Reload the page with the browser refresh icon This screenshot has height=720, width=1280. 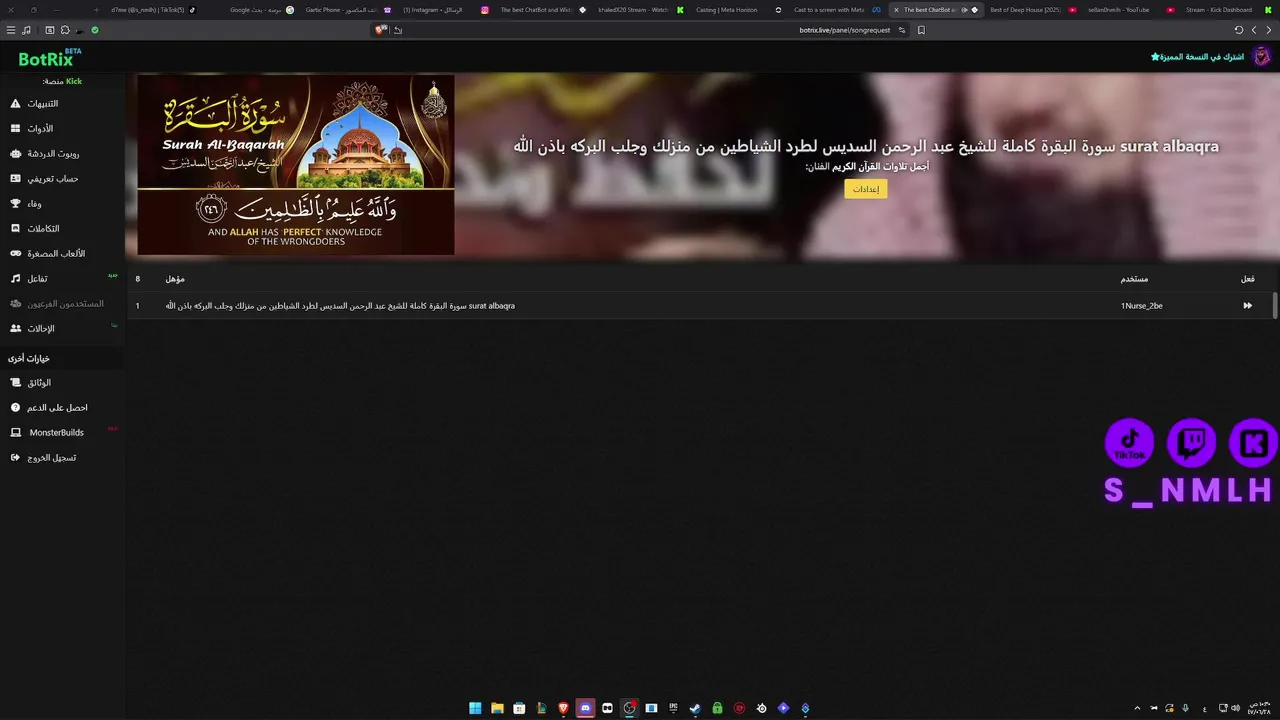(1239, 30)
